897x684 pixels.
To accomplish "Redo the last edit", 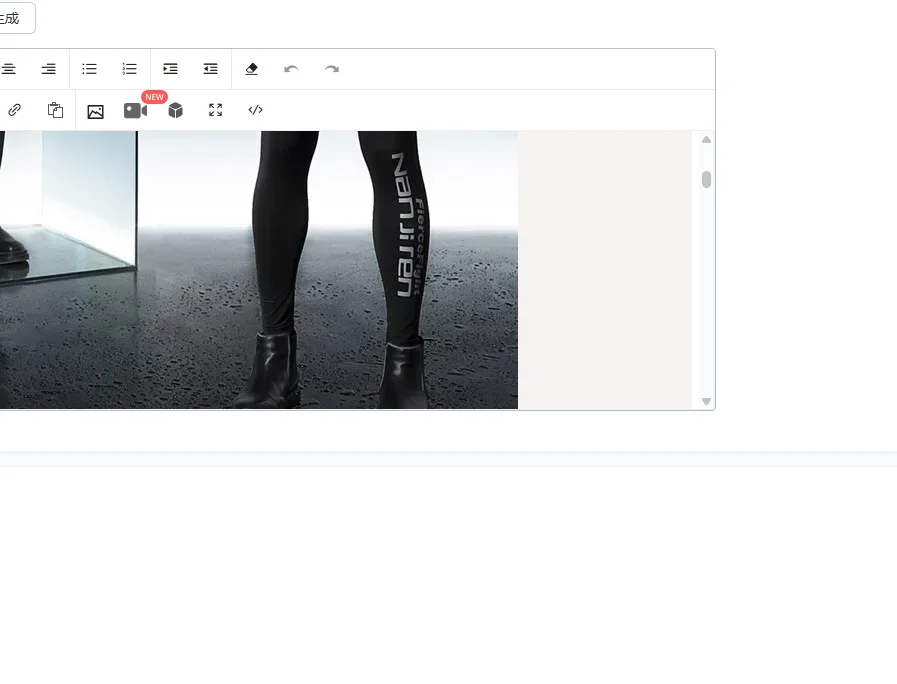I will coord(332,69).
